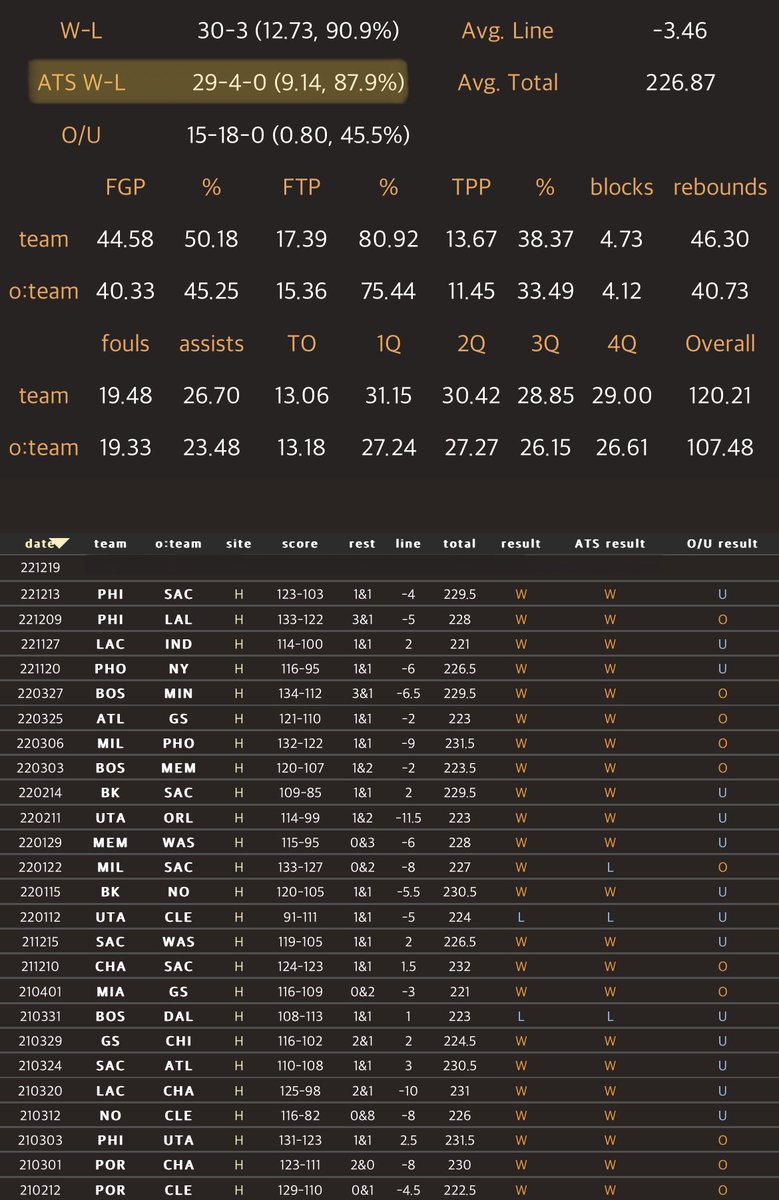This screenshot has width=779, height=1200.
Task: Click score 109-85 in BK-SAC row
Action: coord(300,793)
